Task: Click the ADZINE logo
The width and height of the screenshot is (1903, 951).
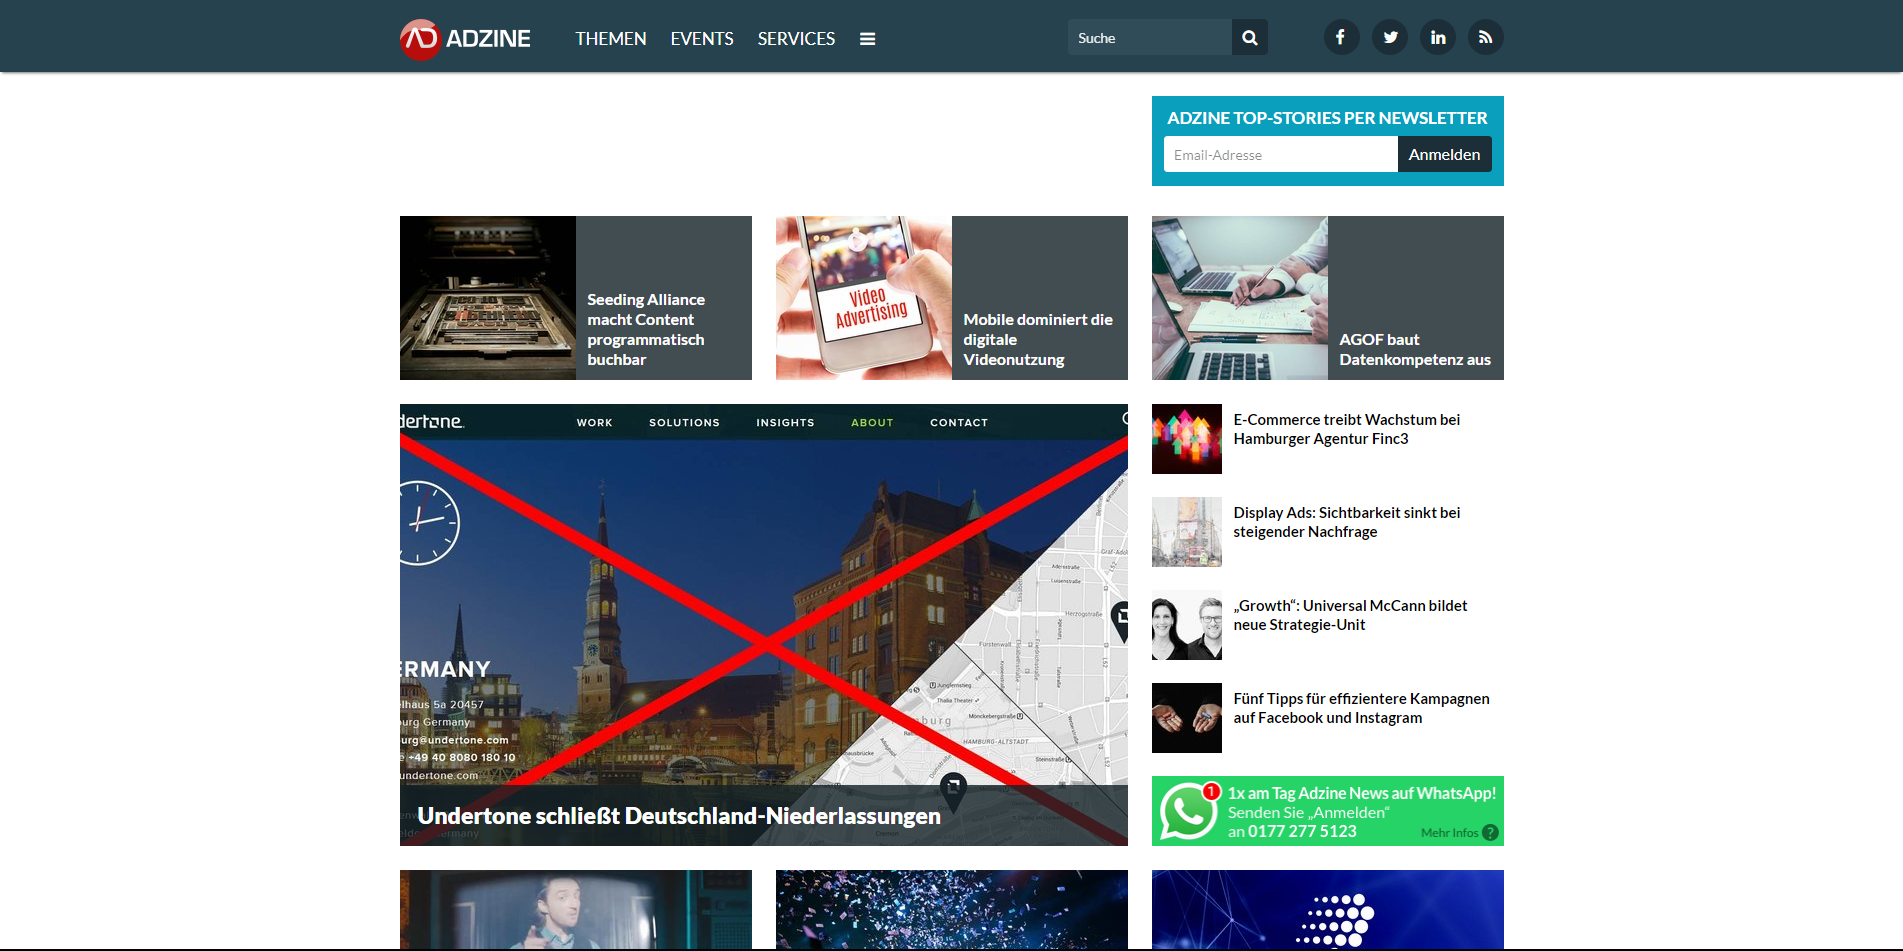Action: (465, 39)
